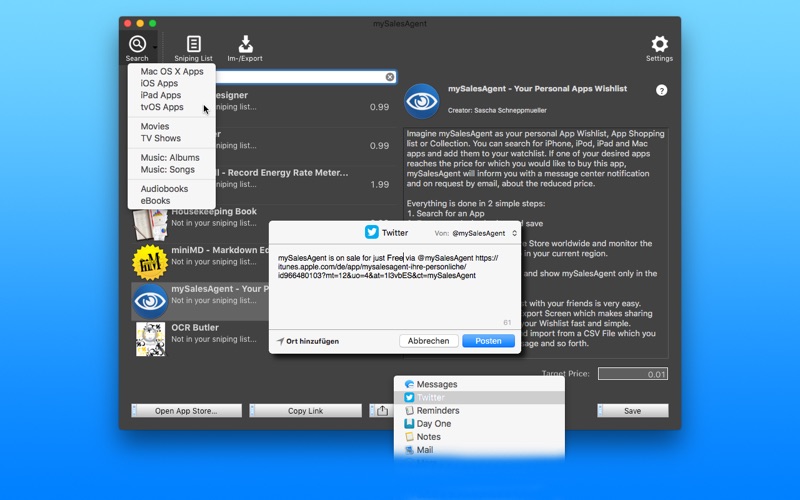800x500 pixels.
Task: Open the Sniping List toolbar item
Action: (193, 48)
